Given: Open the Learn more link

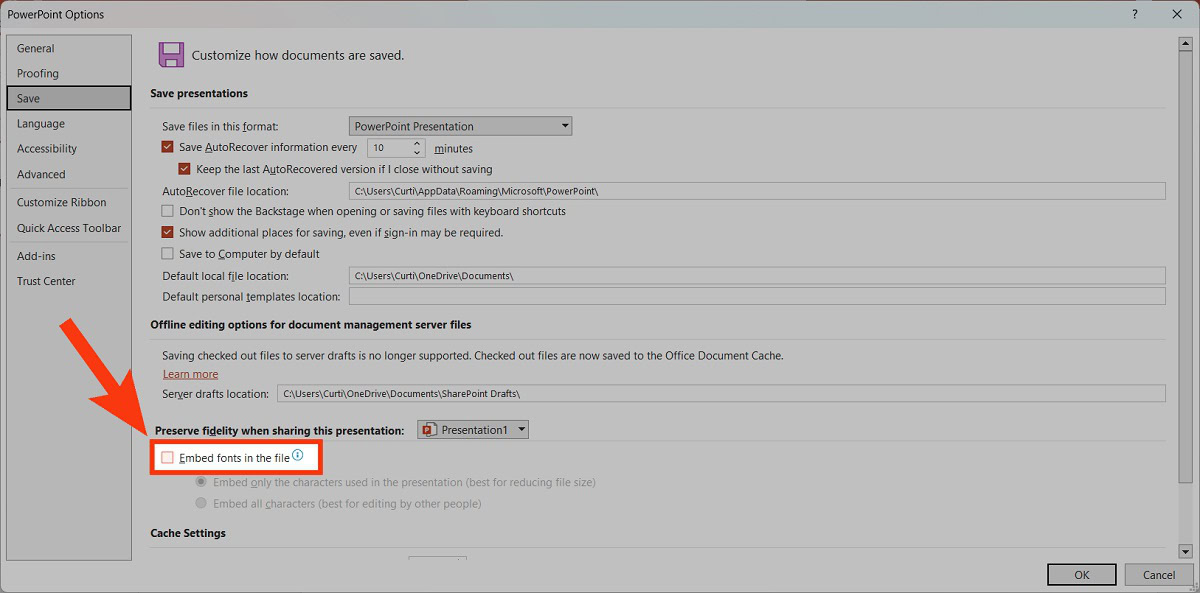Looking at the screenshot, I should point(190,374).
